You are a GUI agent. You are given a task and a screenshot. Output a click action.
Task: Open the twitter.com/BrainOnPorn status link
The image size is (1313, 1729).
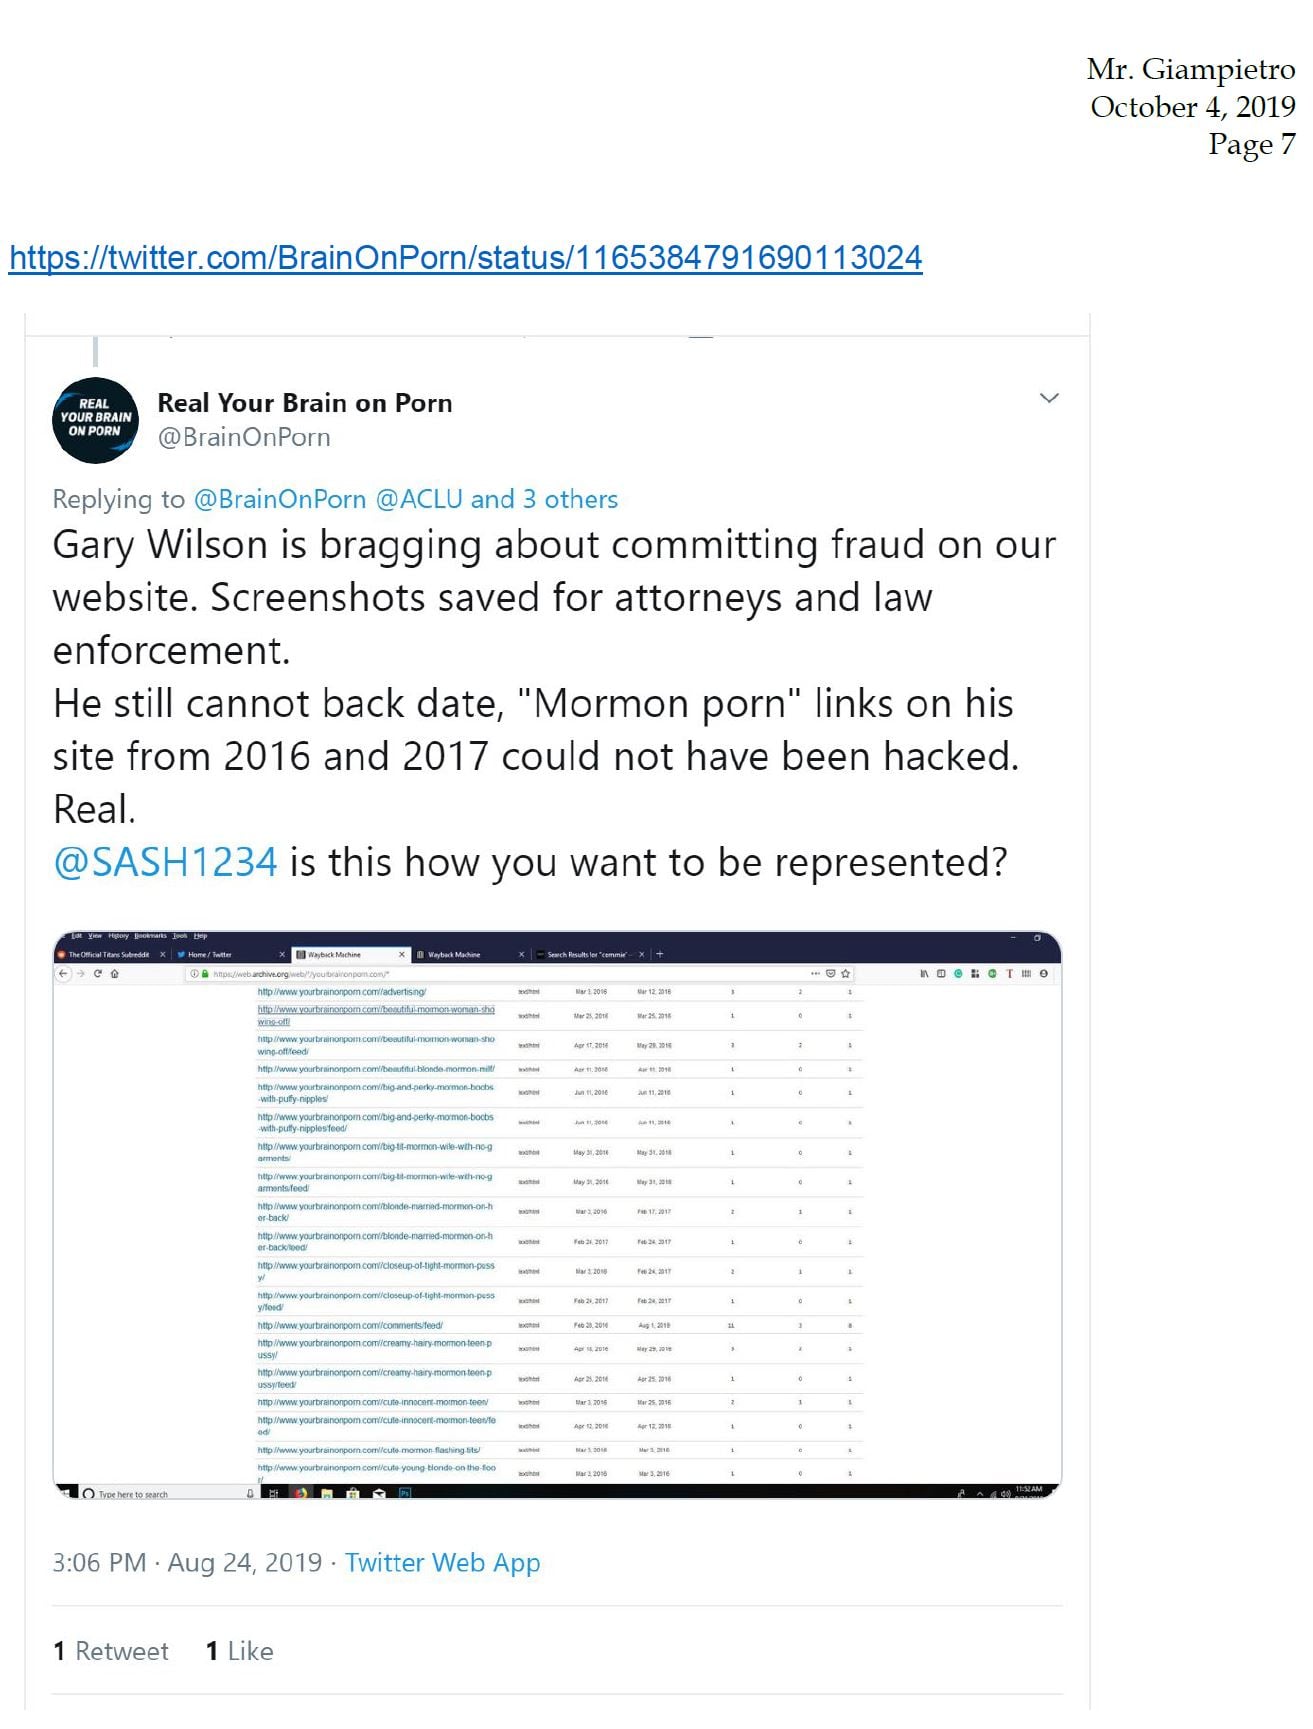(x=465, y=258)
